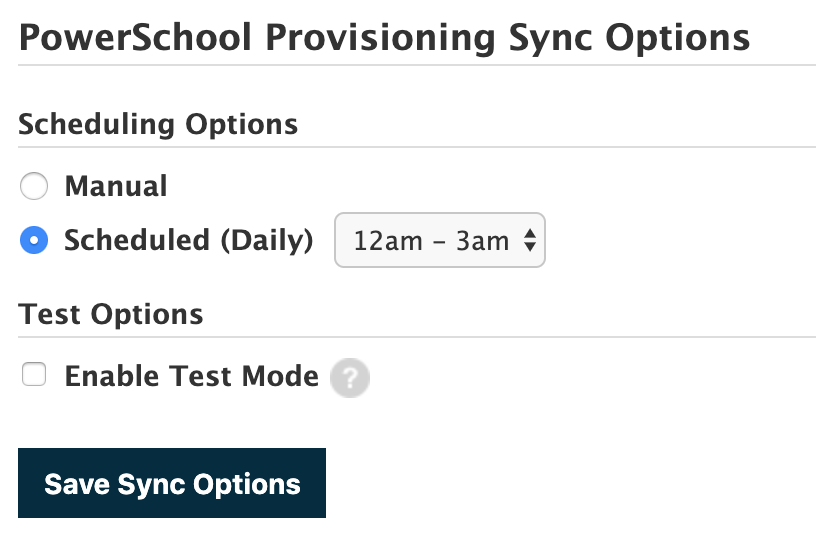Click the word 'Options' in the page title
Viewport: 816px width, 534px height.
678,39
